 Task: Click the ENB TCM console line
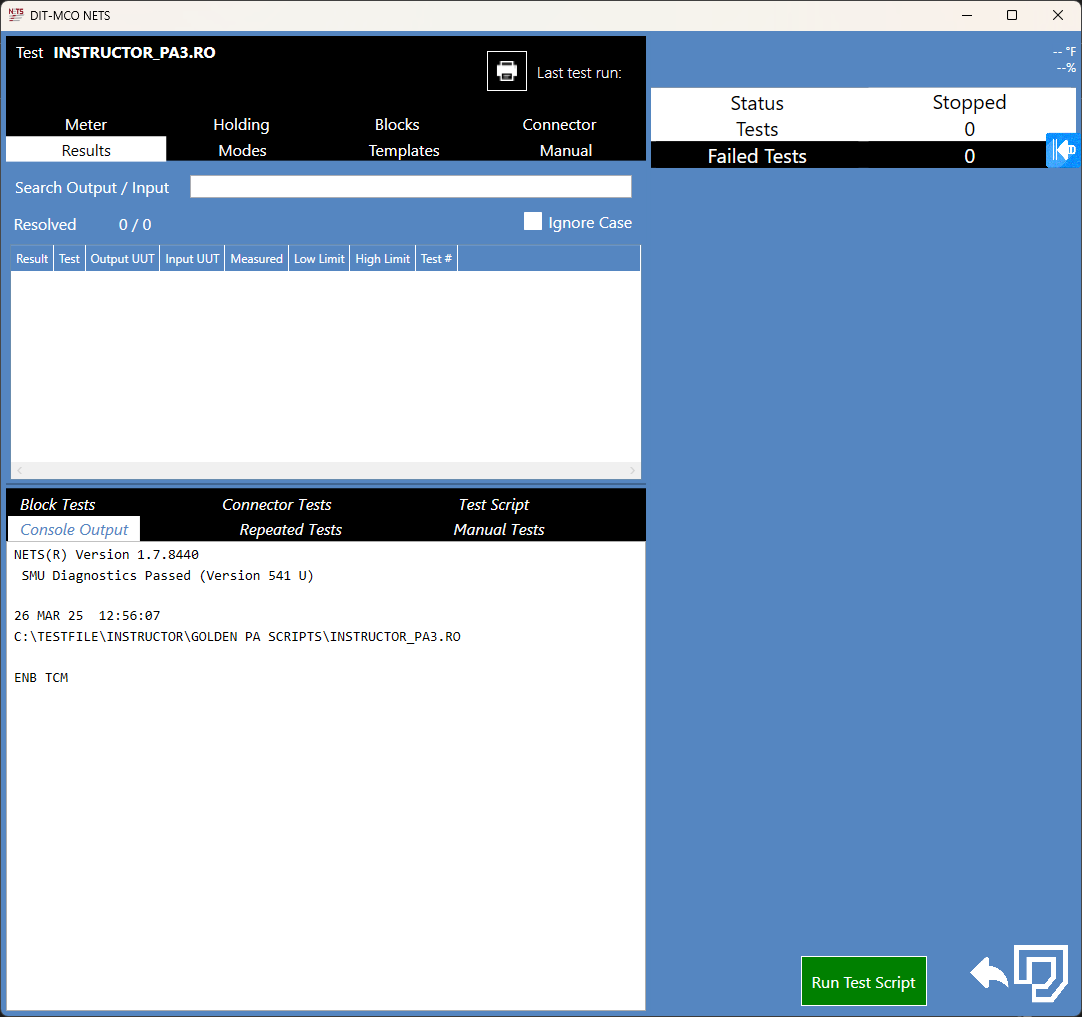click(41, 678)
